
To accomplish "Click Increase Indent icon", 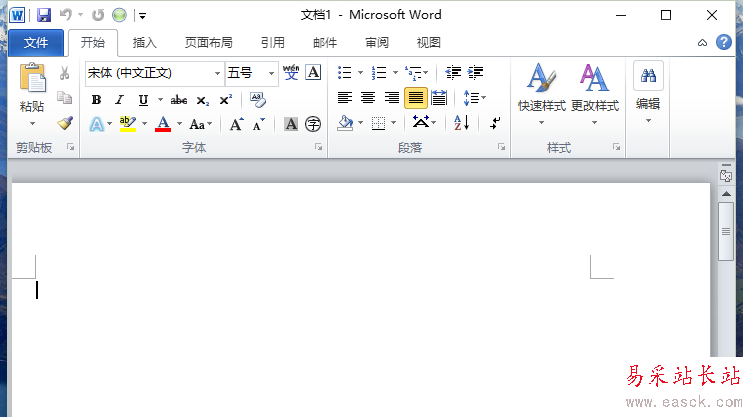I will click(x=475, y=73).
